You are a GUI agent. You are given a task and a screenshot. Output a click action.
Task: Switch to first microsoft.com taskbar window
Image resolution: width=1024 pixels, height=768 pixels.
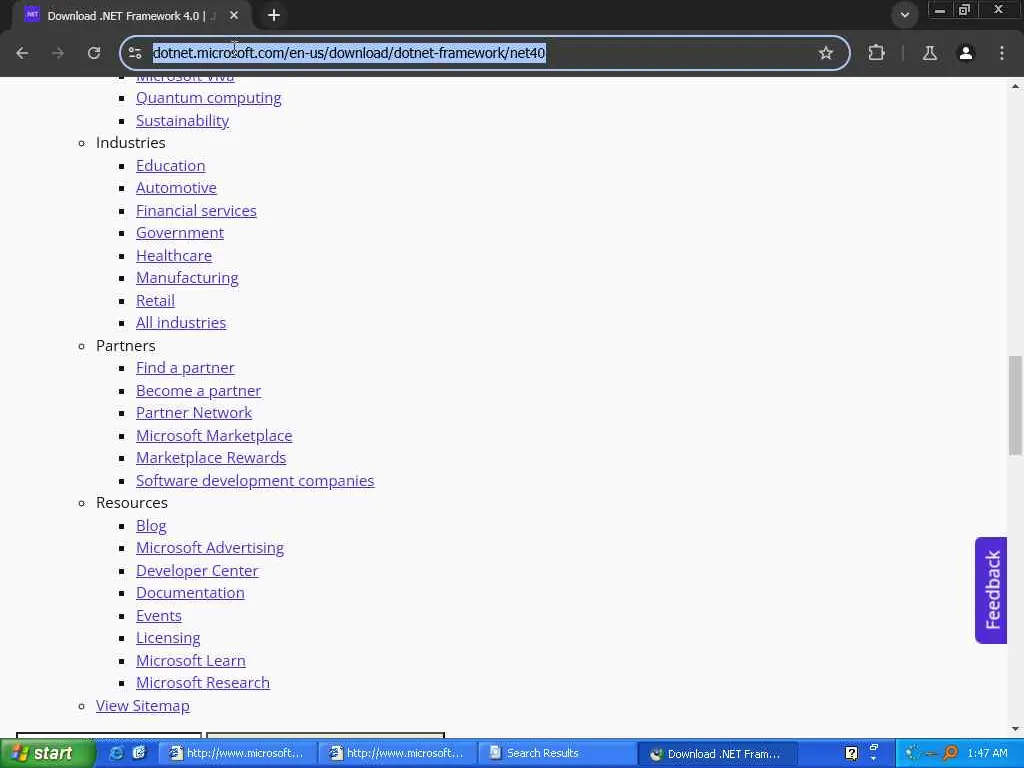(237, 754)
